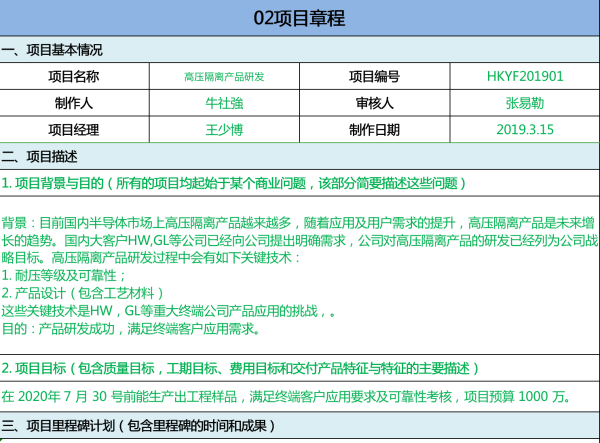The height and width of the screenshot is (443, 600).
Task: Select heading 2. 项目目标
Action: 240,368
